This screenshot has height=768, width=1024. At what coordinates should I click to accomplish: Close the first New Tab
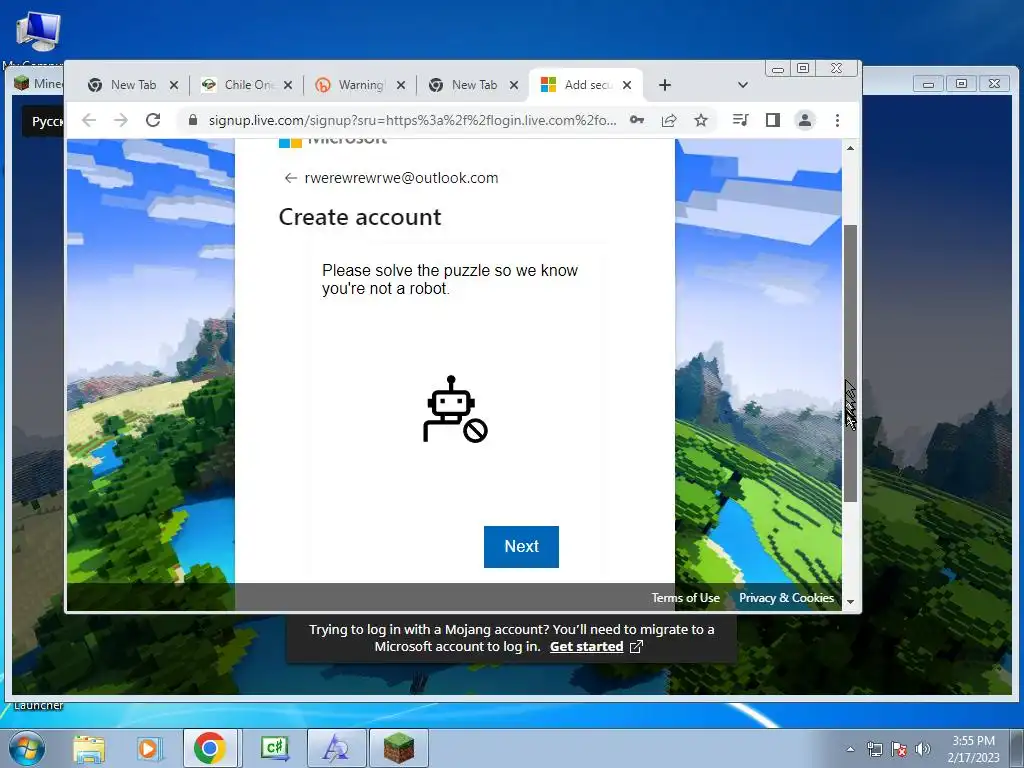(174, 85)
